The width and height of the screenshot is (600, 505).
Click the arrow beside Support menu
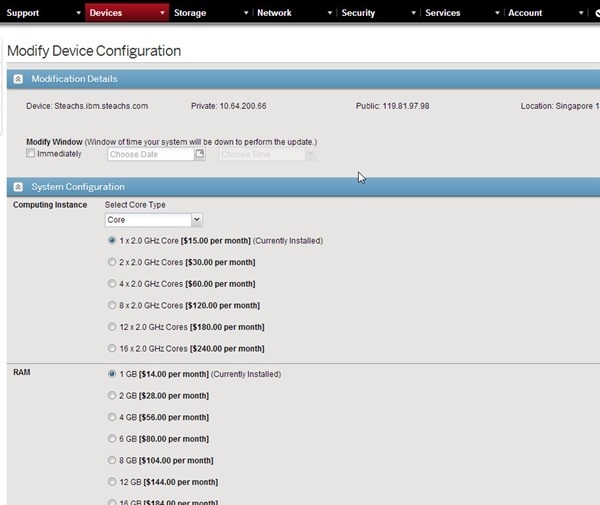point(78,13)
